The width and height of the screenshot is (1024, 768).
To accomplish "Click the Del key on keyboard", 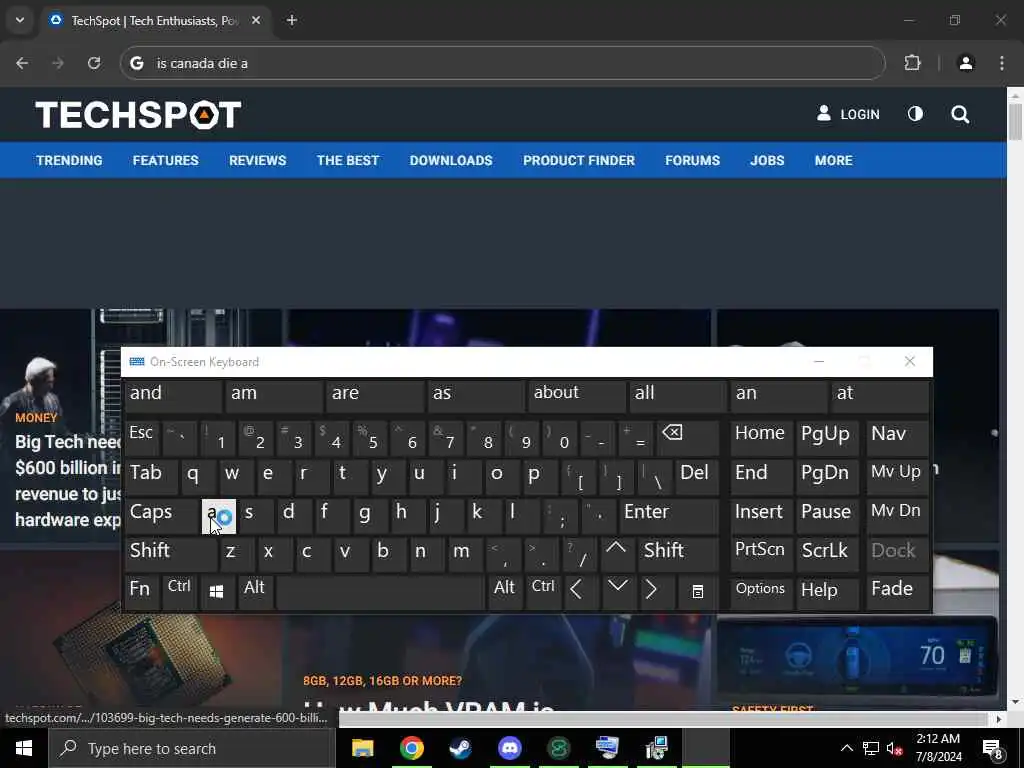I will [697, 476].
